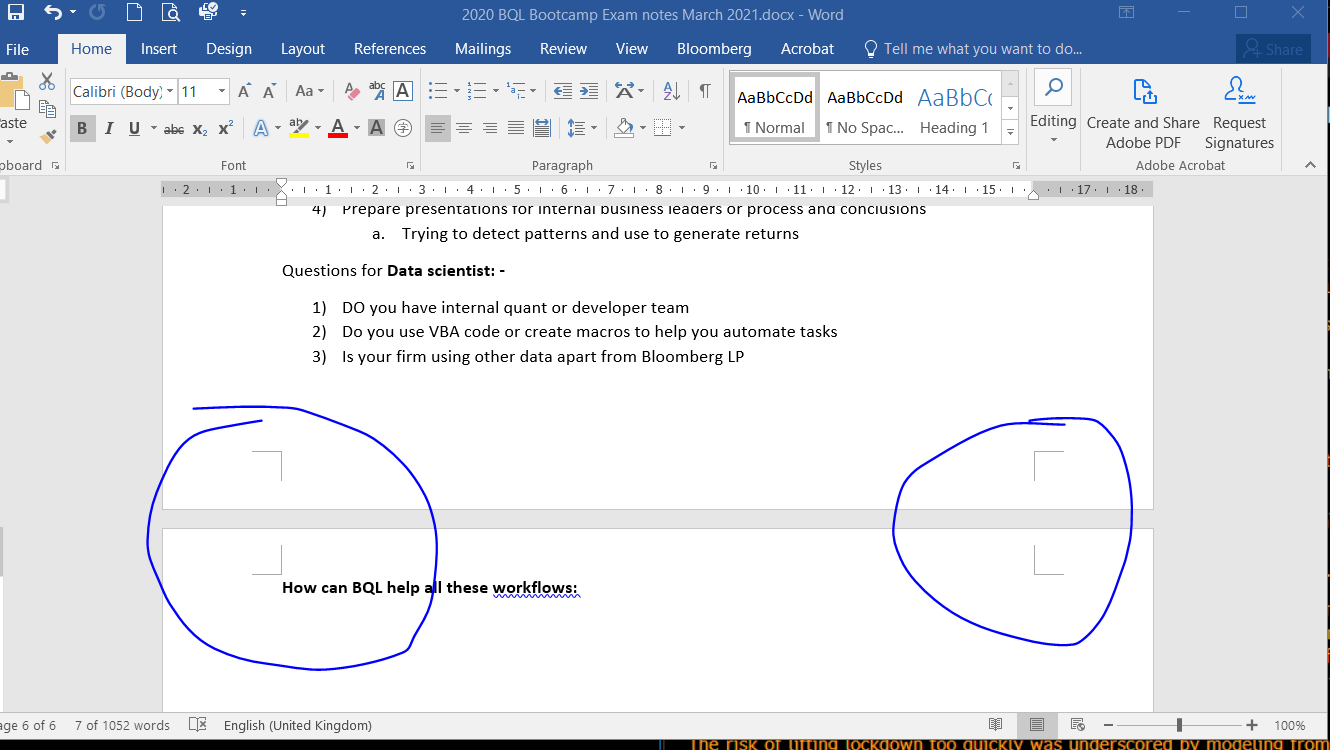Click the zoom slider handle
The width and height of the screenshot is (1330, 750).
click(x=1180, y=725)
